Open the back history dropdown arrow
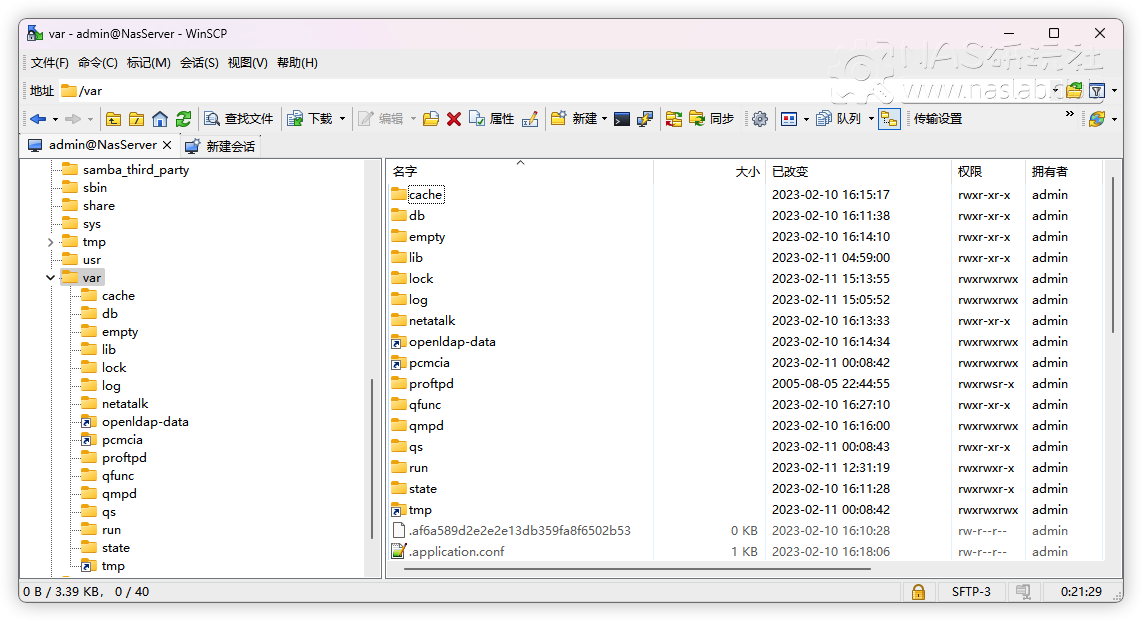The image size is (1142, 621). [x=55, y=119]
